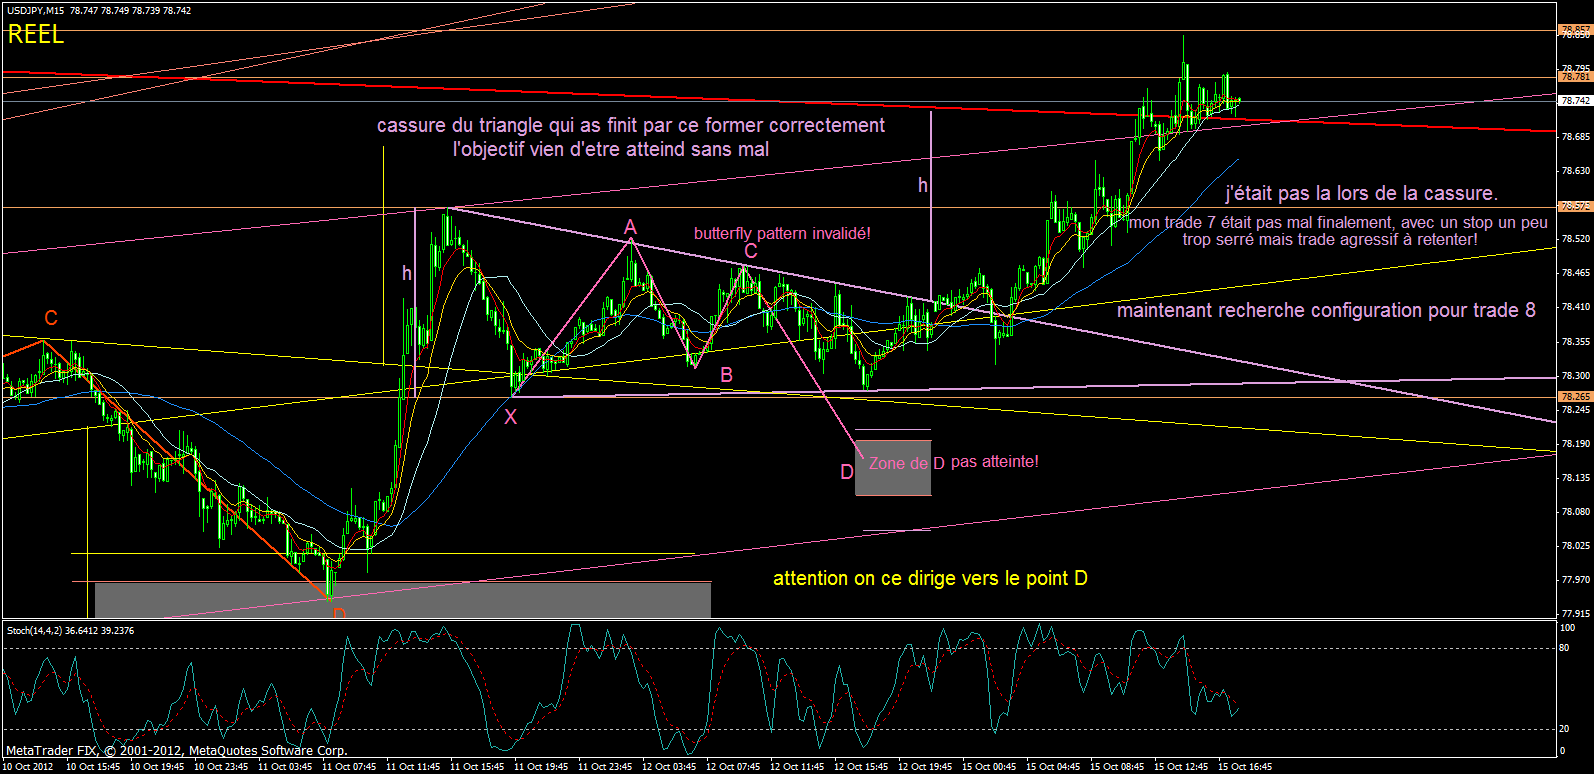The height and width of the screenshot is (774, 1594).
Task: Click the 77.970 price axis value
Action: click(x=1575, y=579)
